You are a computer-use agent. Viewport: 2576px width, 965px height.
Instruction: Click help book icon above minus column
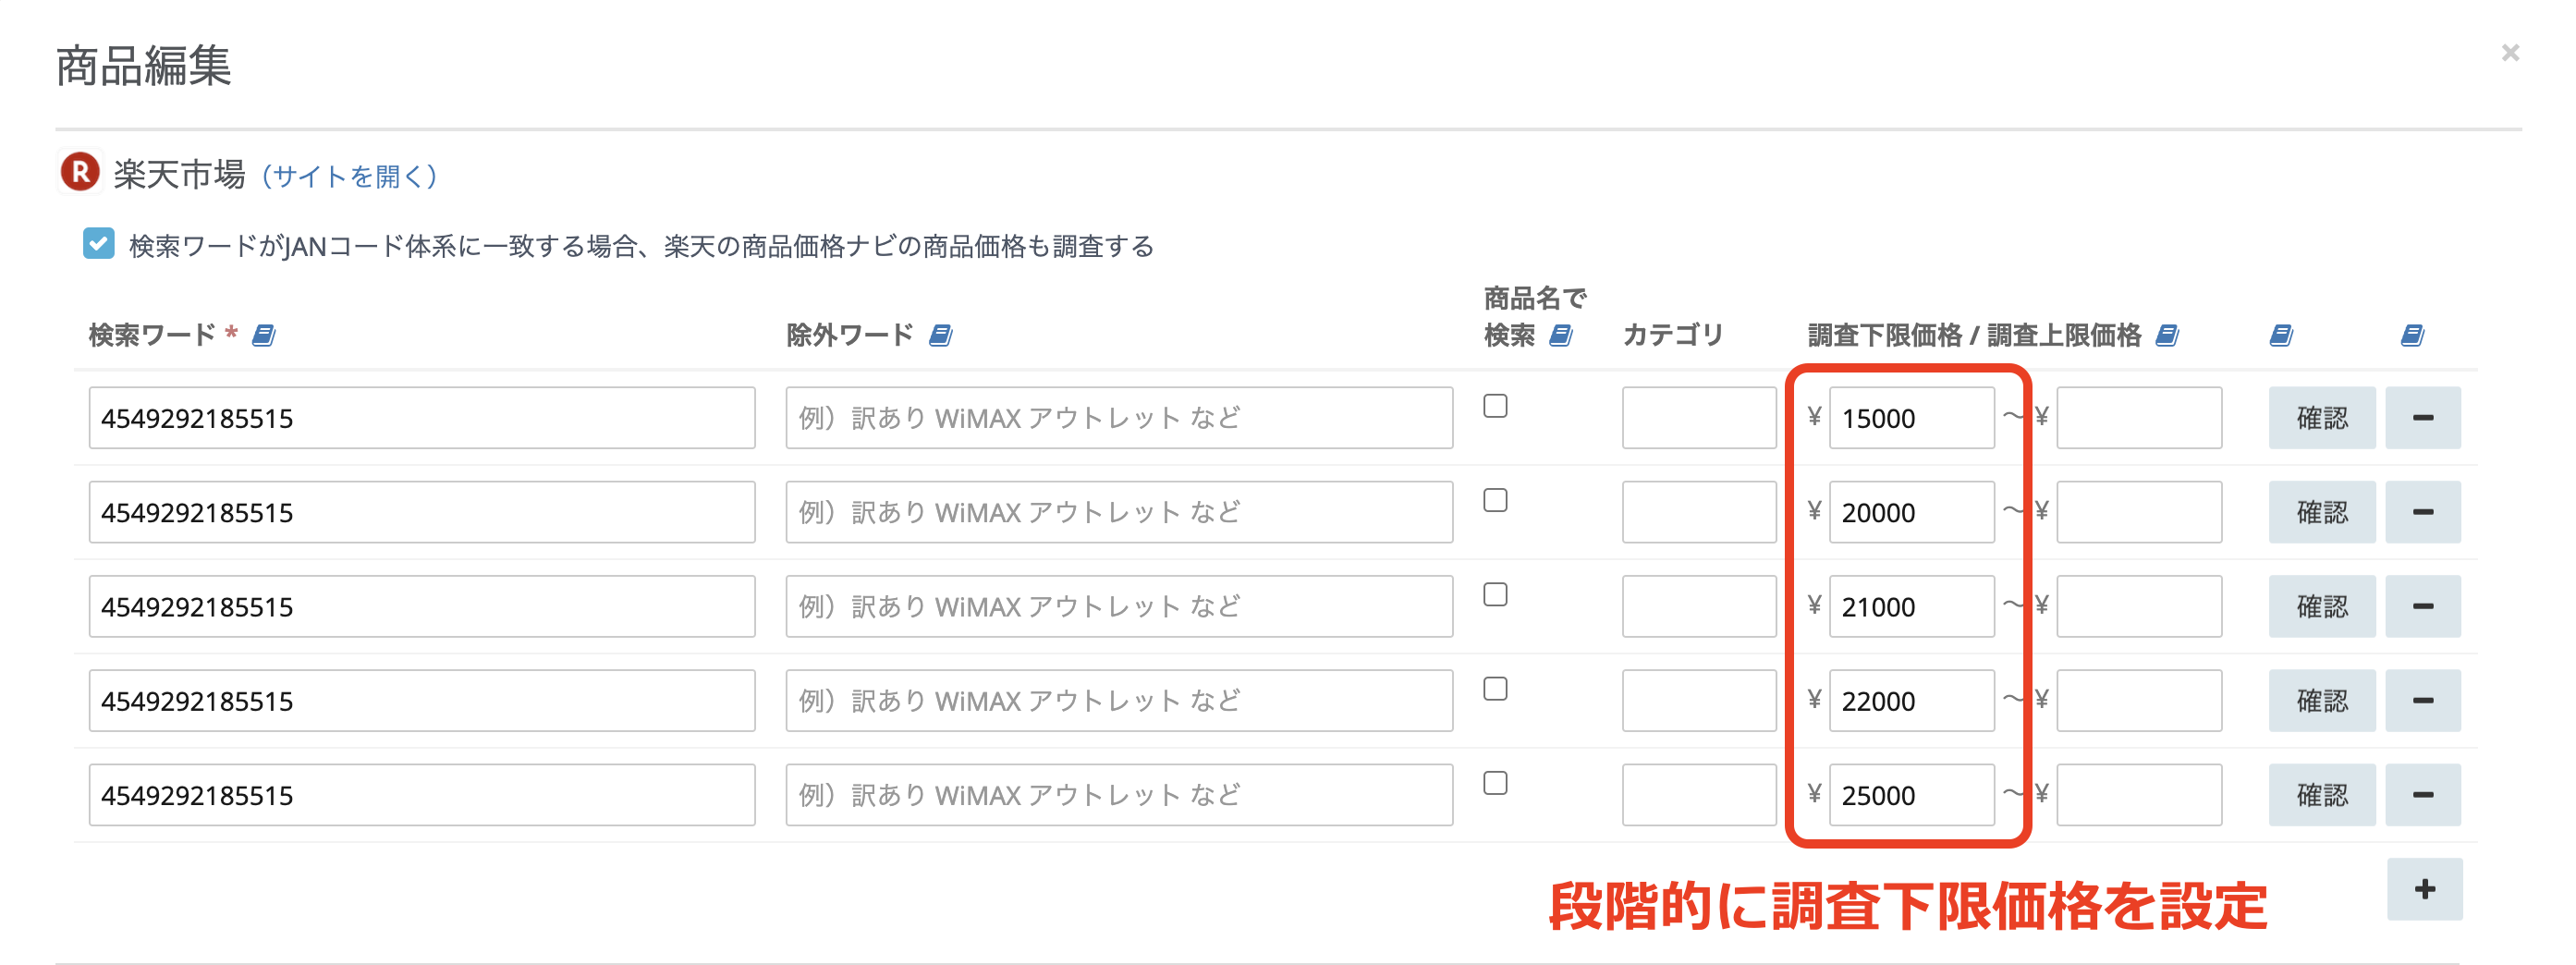pyautogui.click(x=2413, y=336)
